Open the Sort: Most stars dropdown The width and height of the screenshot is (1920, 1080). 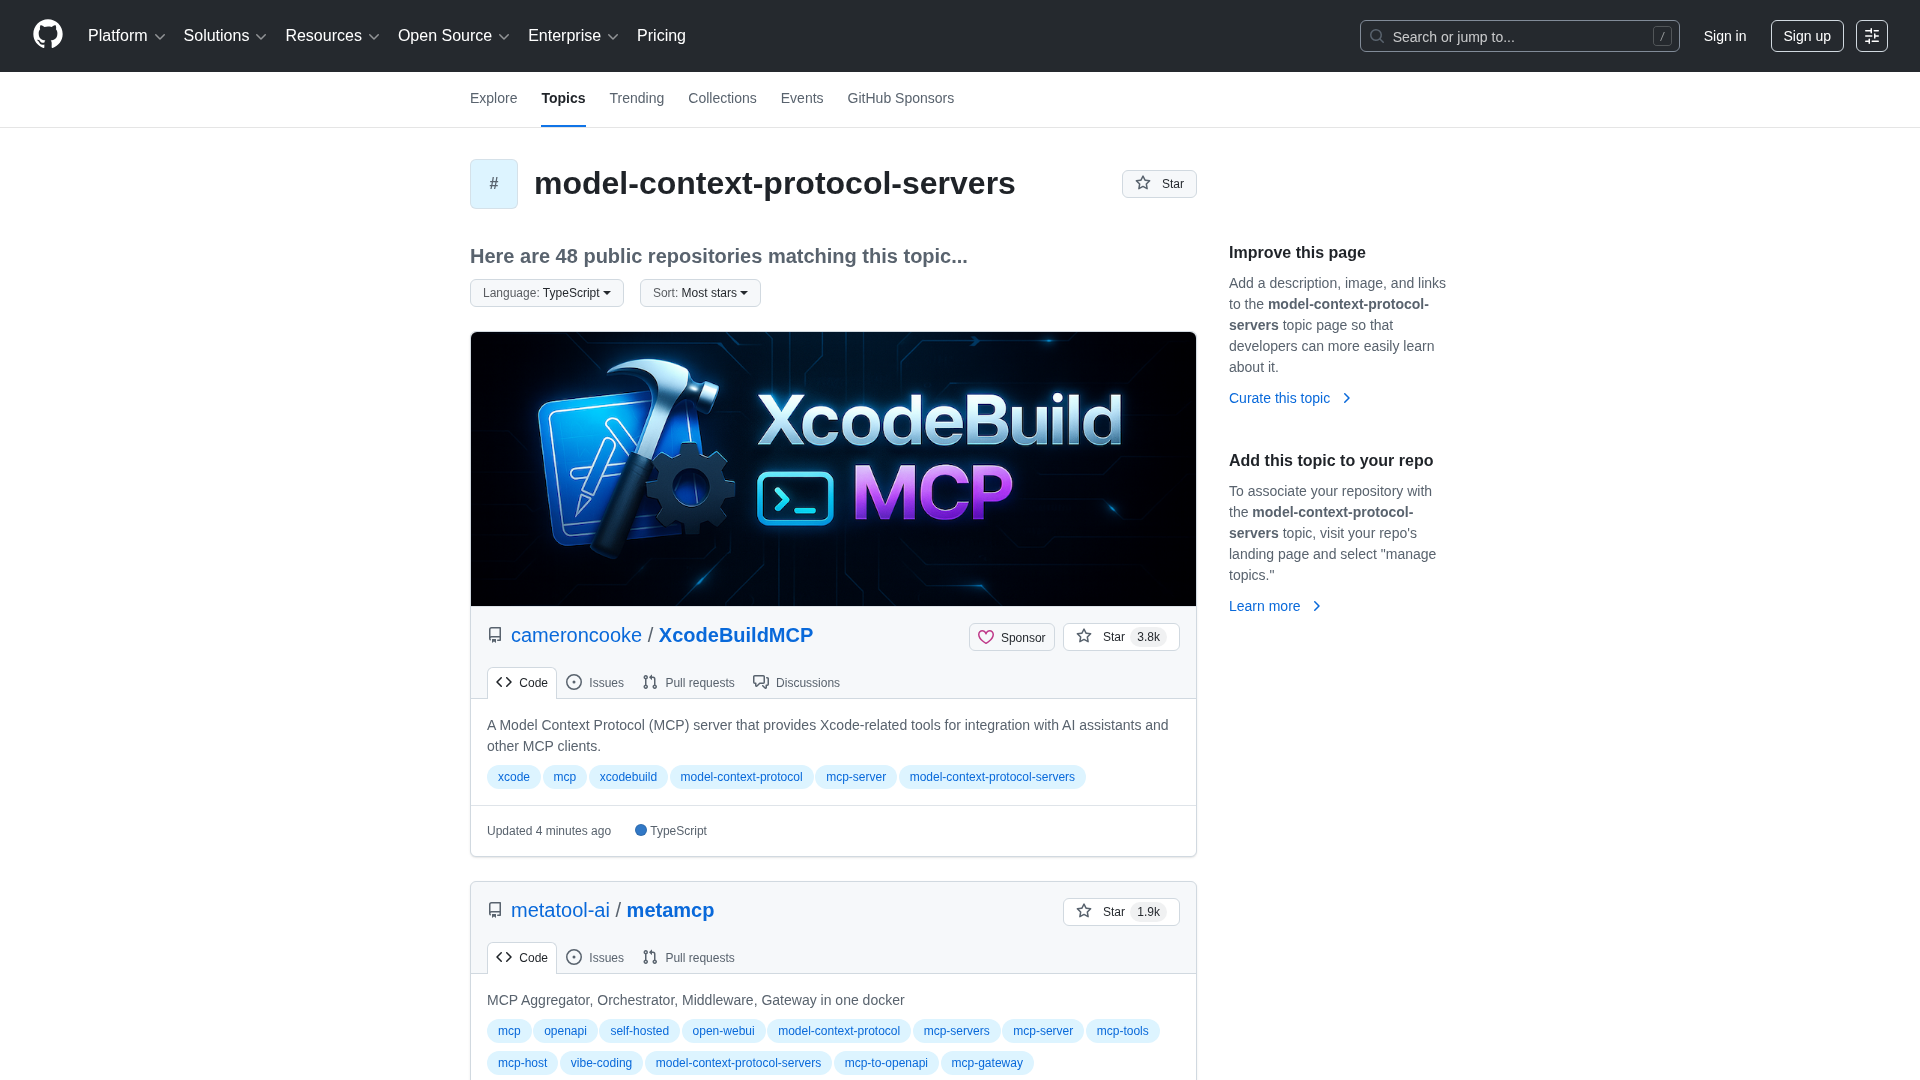(x=700, y=293)
